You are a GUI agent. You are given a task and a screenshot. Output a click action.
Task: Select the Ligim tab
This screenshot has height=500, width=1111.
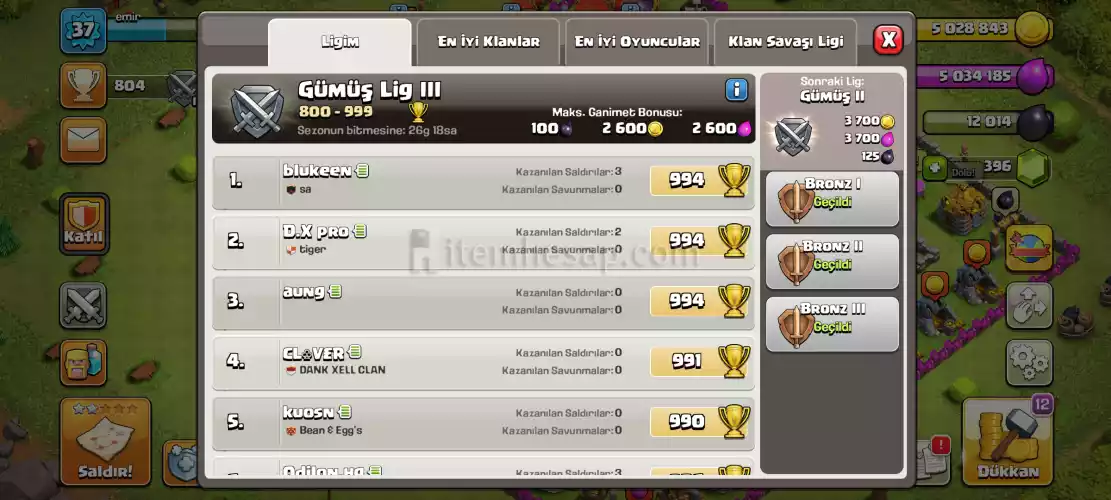click(339, 42)
